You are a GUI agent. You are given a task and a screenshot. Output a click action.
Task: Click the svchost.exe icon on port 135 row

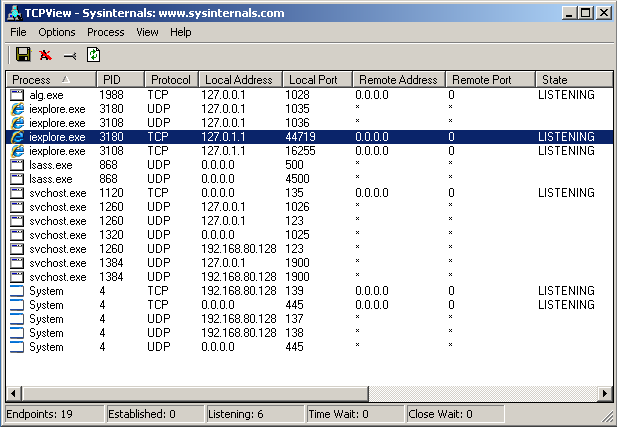[17, 193]
